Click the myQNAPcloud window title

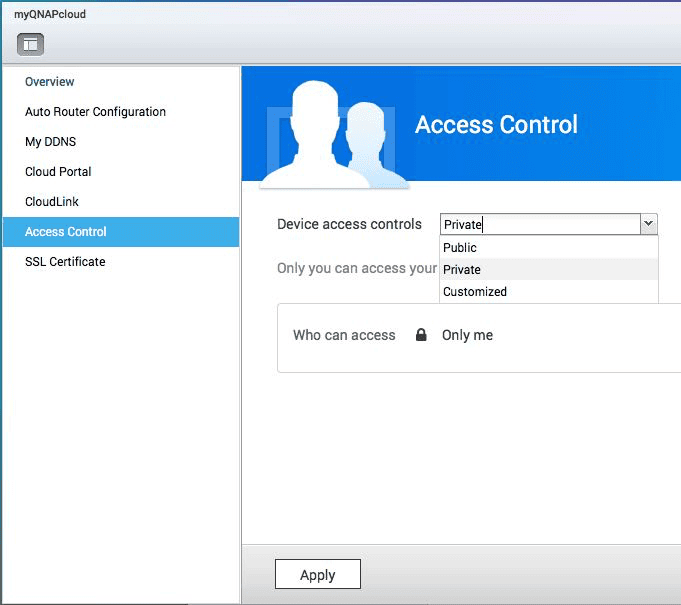click(50, 14)
